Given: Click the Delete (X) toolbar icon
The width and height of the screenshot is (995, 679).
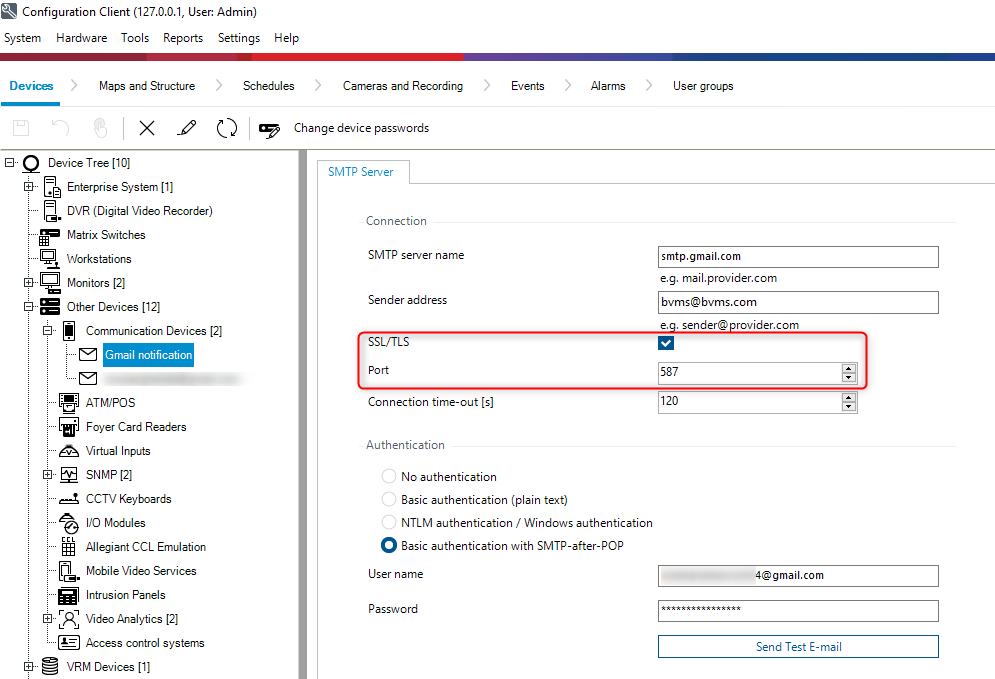Looking at the screenshot, I should 147,128.
